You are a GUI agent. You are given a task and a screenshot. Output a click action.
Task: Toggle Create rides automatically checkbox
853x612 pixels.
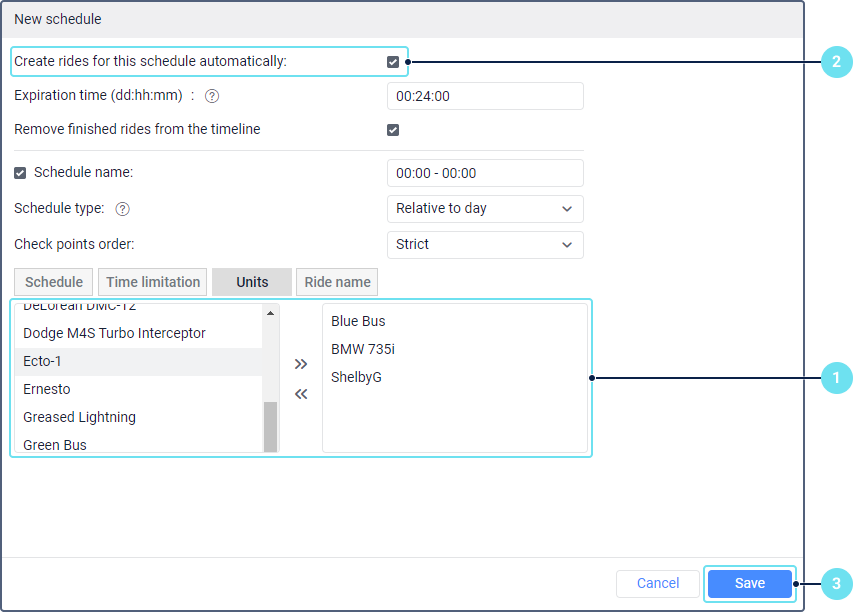point(393,62)
